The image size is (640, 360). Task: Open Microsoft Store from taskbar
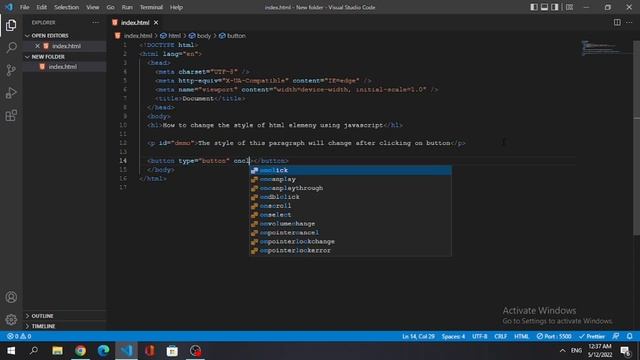point(172,351)
